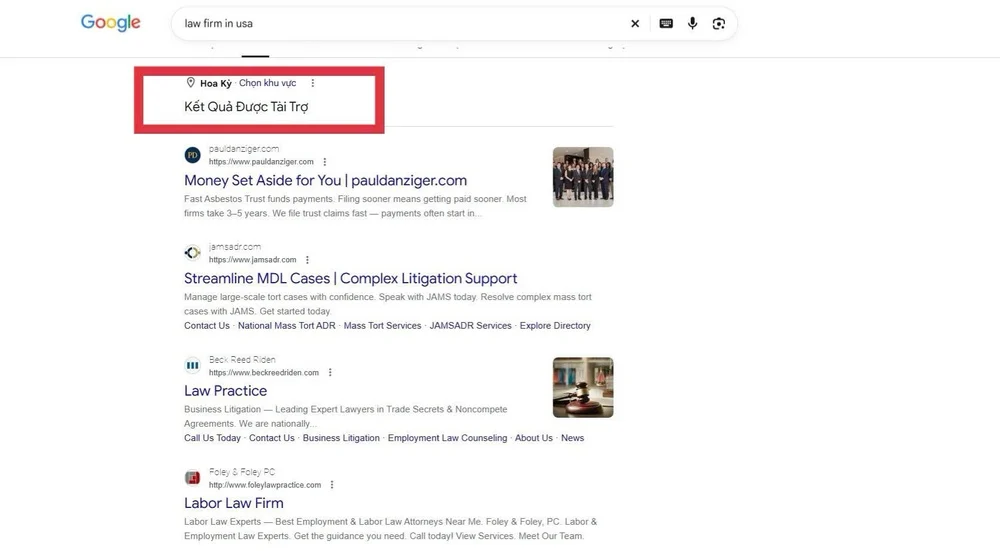Click 'Business Litigation' sitelink

pos(341,437)
